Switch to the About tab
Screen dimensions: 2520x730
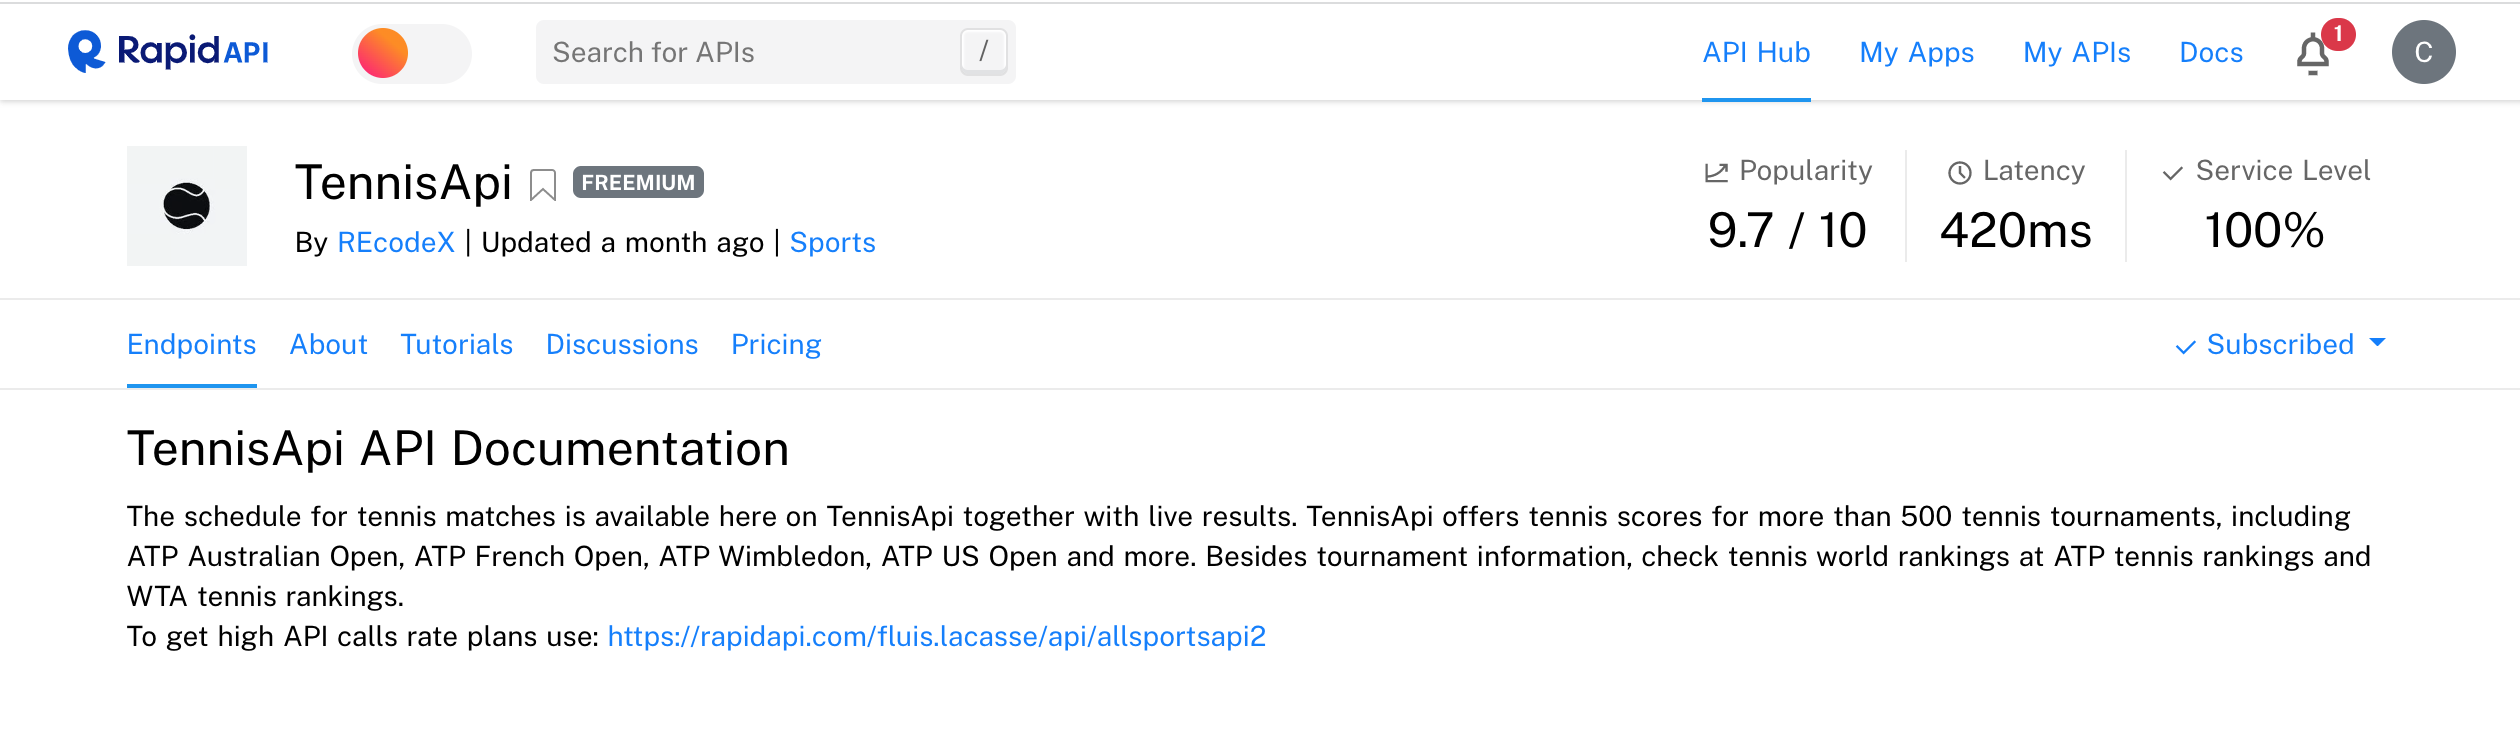328,344
